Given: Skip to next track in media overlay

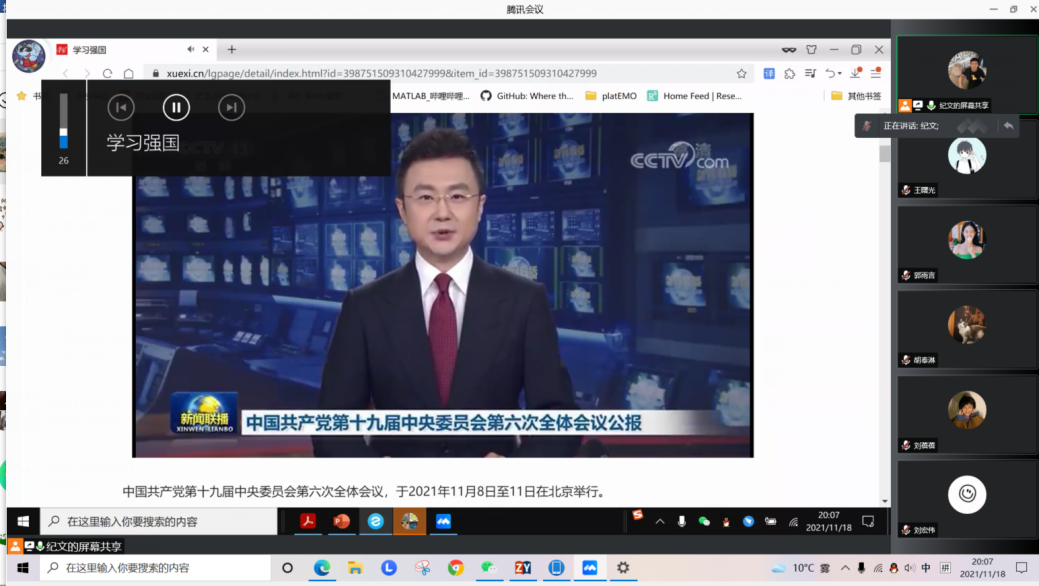Looking at the screenshot, I should pyautogui.click(x=231, y=107).
